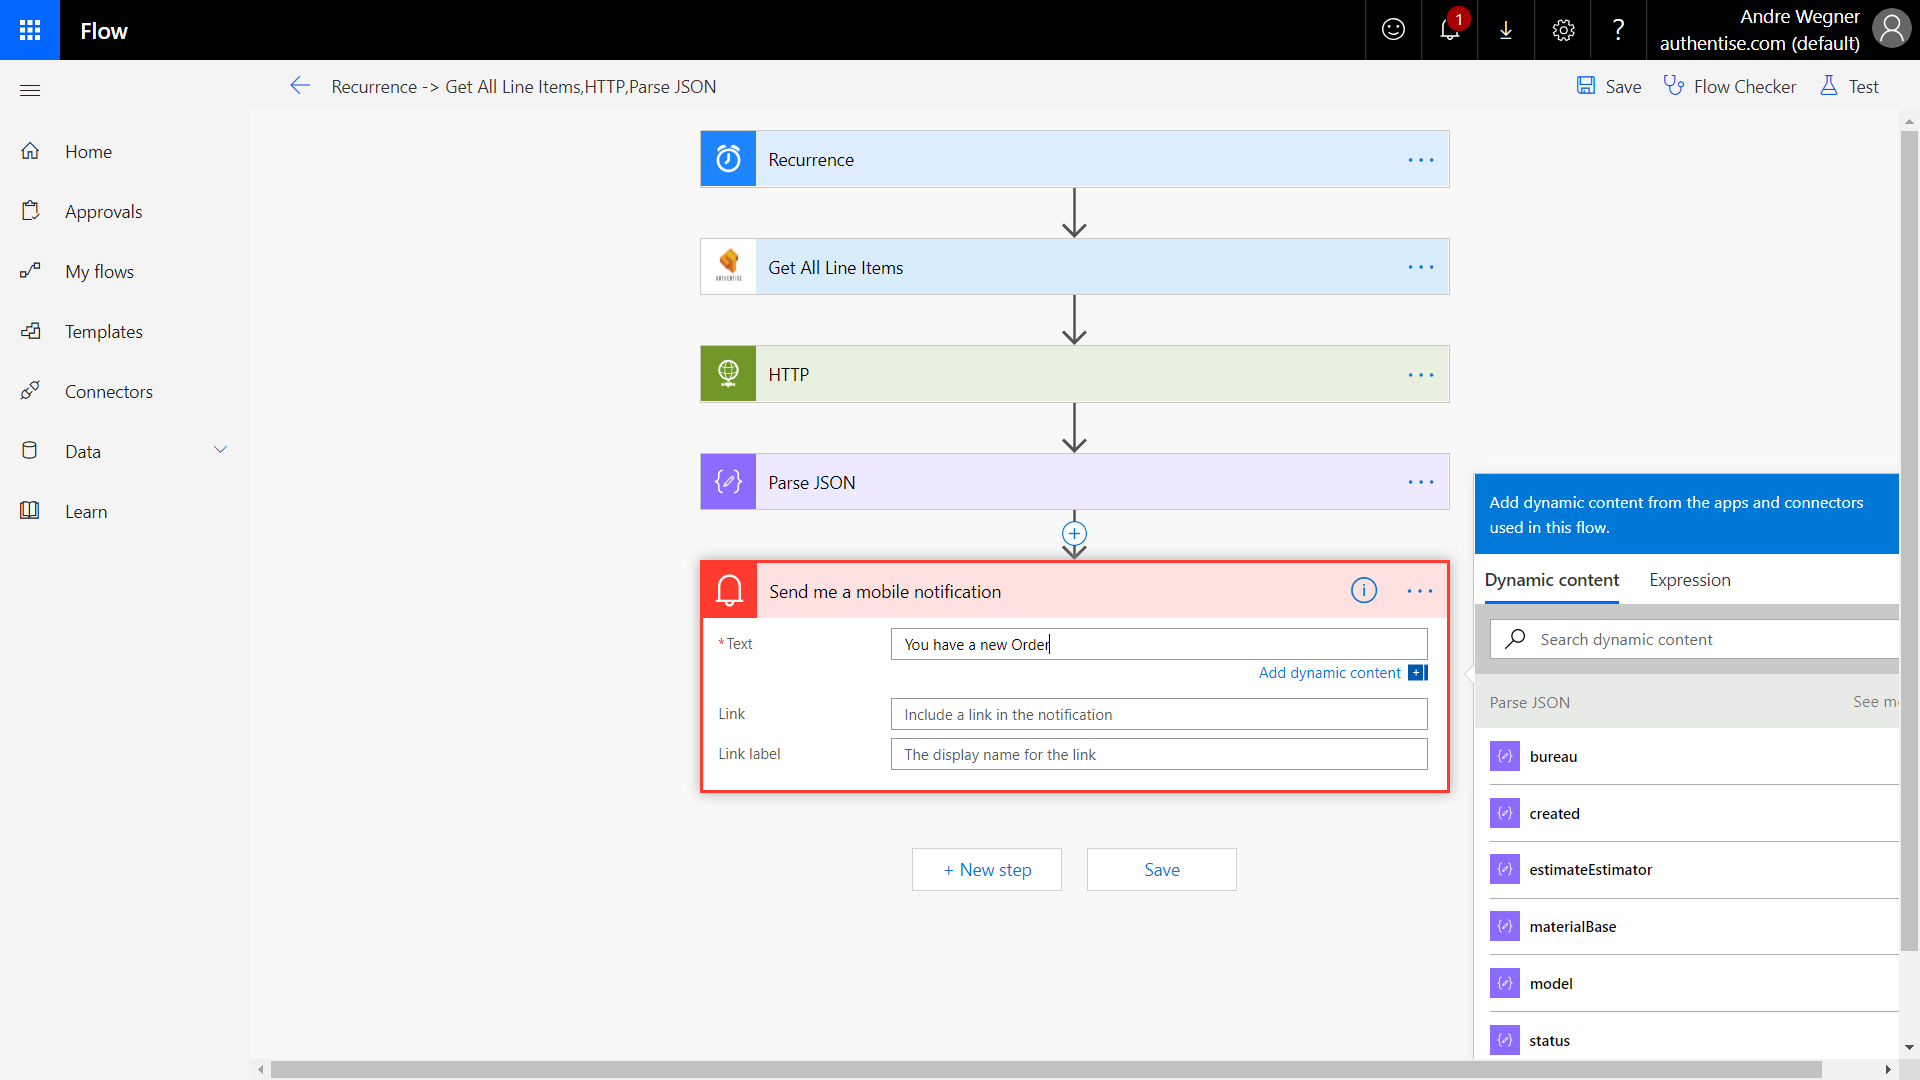Click the feedback smiley icon

point(1393,30)
